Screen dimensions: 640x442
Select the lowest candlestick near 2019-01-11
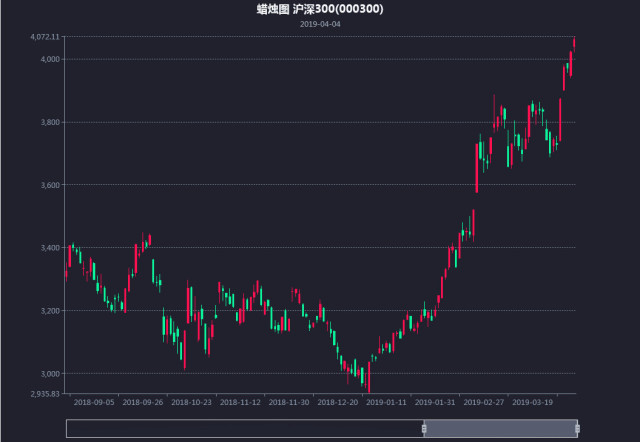click(x=368, y=379)
